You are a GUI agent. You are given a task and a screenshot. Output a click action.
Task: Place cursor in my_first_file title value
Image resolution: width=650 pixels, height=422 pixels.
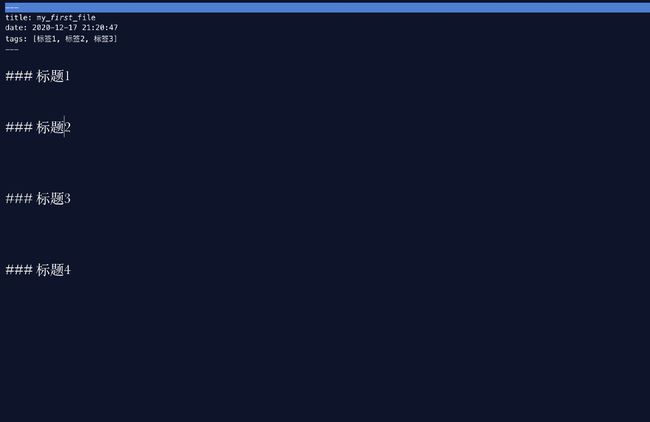pos(66,17)
